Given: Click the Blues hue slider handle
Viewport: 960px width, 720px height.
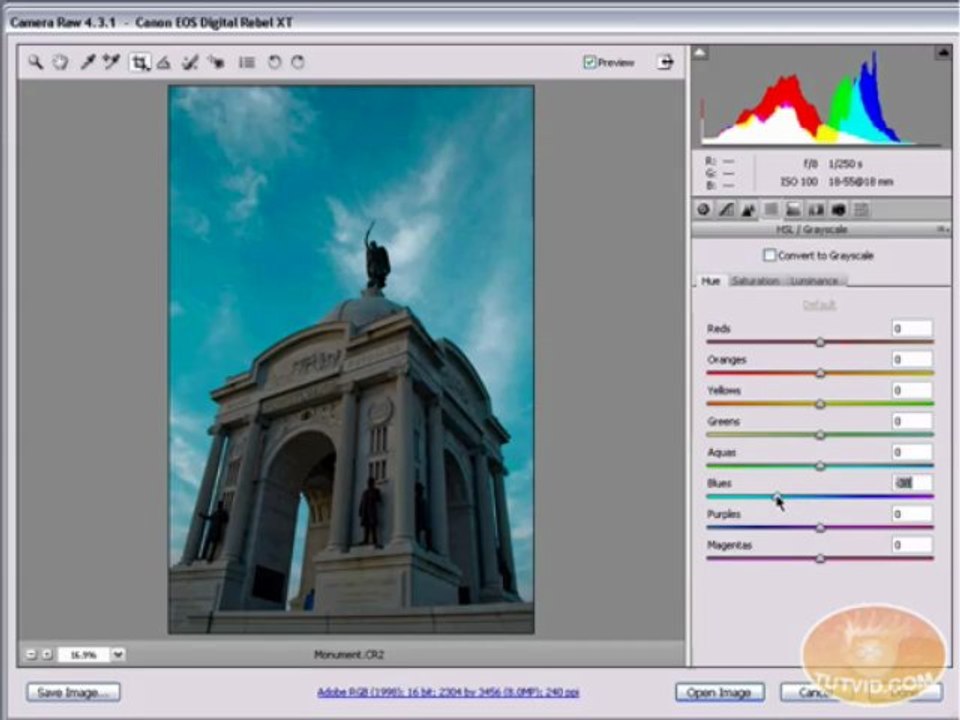Looking at the screenshot, I should click(776, 497).
